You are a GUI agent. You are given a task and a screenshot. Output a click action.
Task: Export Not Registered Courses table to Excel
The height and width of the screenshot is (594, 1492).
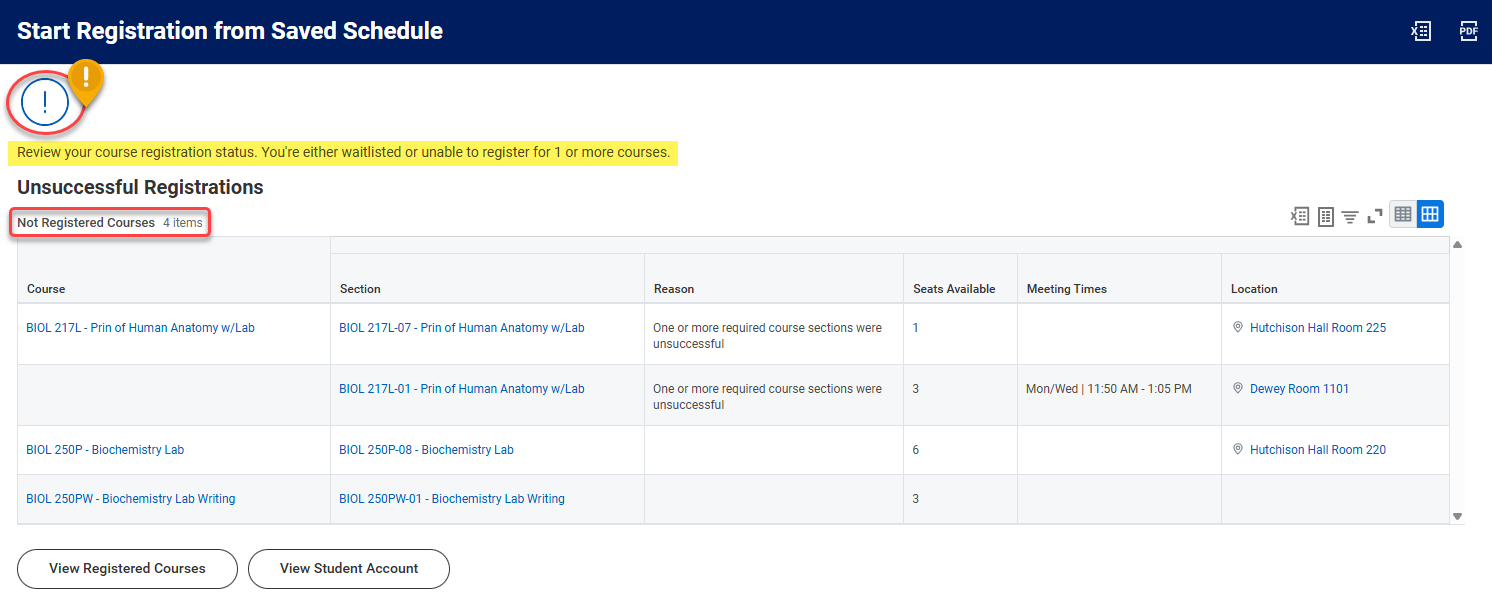(x=1298, y=214)
